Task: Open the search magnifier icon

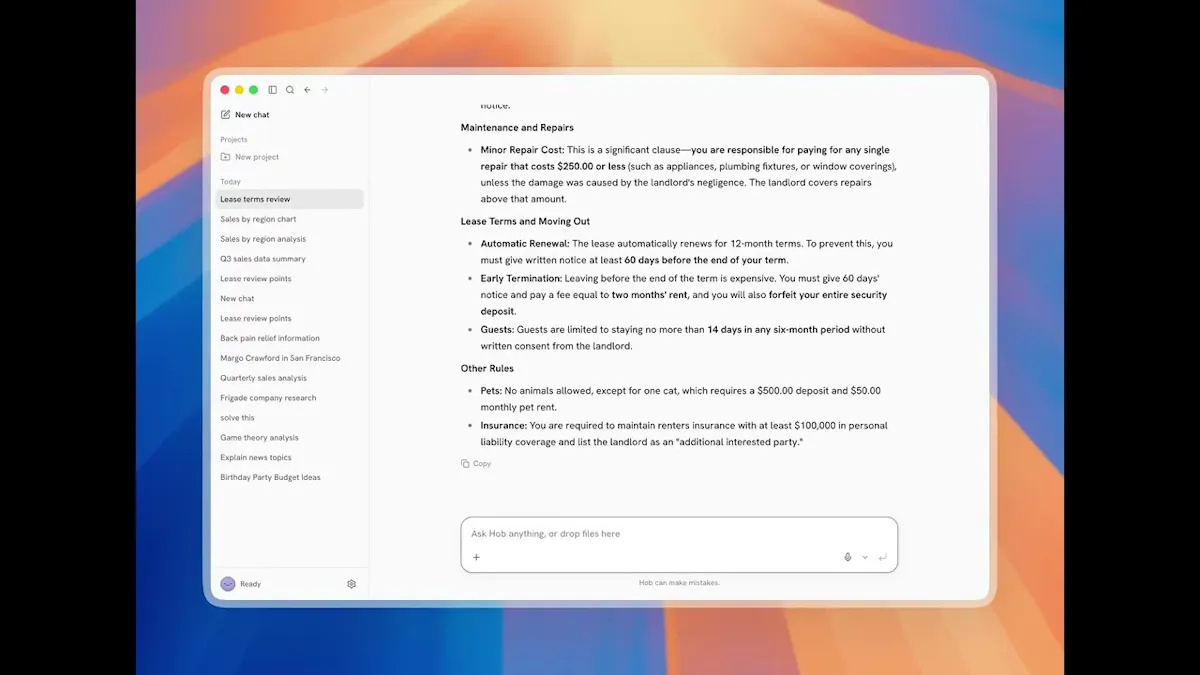Action: point(290,90)
